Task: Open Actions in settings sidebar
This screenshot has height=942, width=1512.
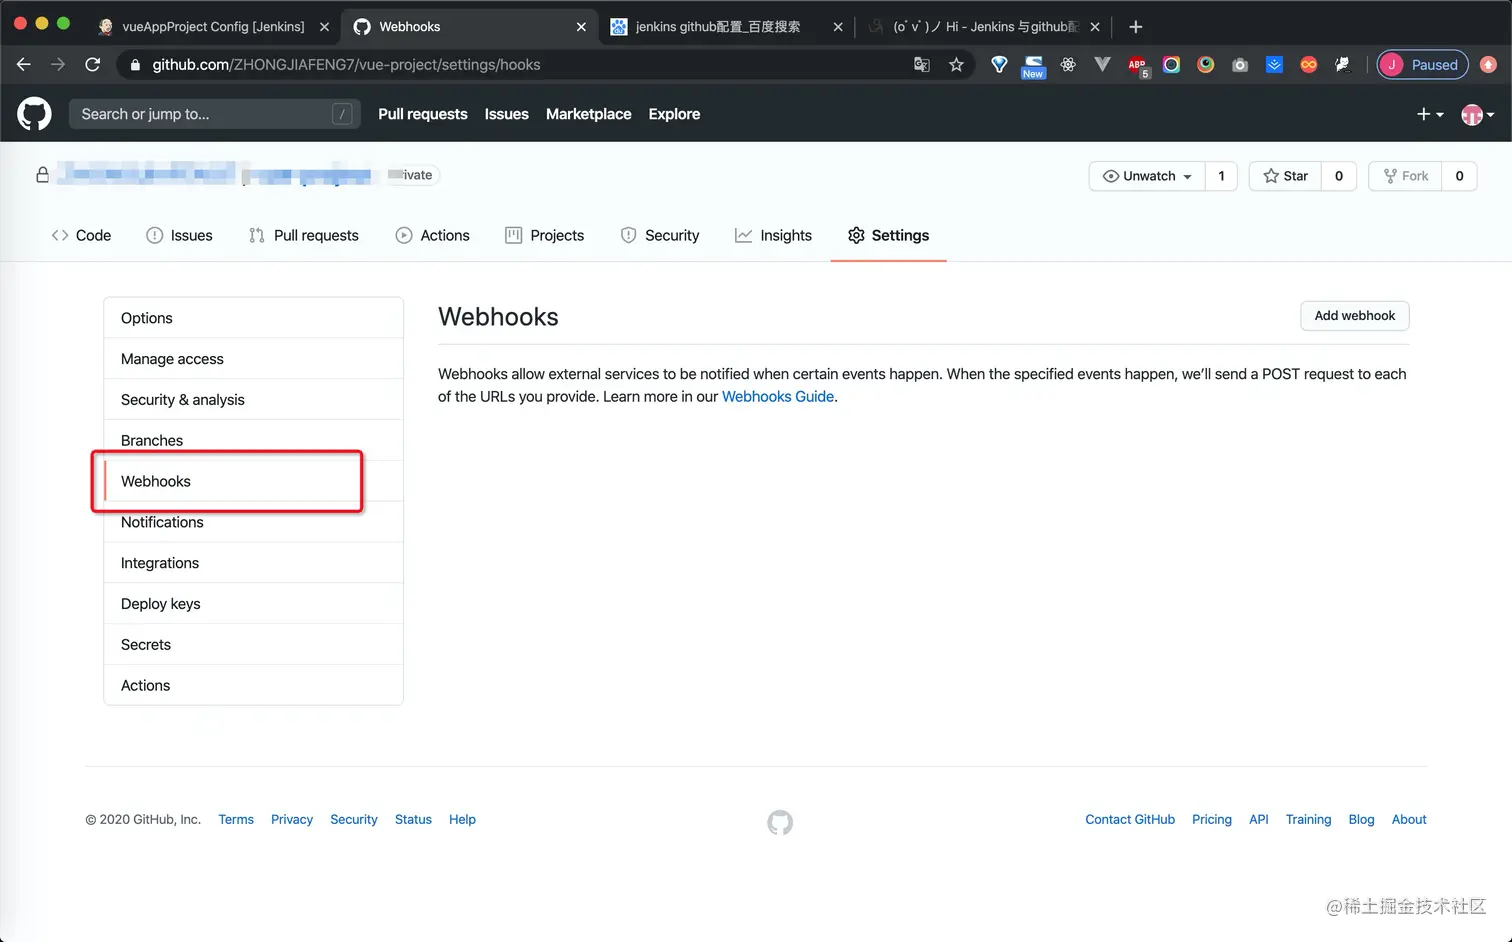Action: click(x=253, y=685)
